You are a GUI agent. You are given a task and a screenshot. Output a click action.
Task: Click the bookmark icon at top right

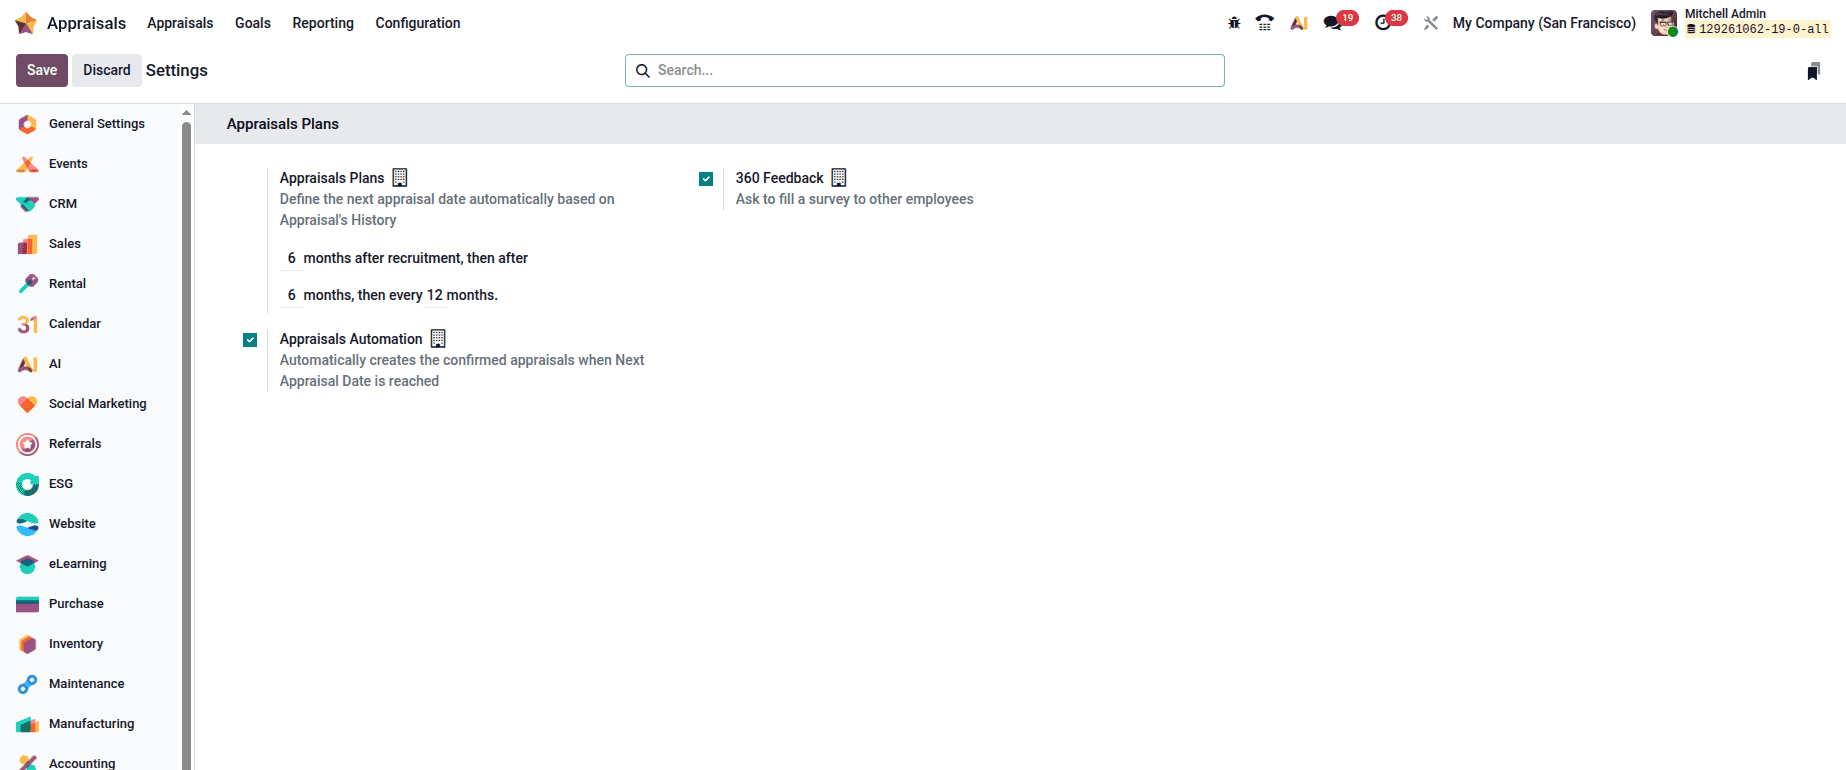pyautogui.click(x=1813, y=71)
